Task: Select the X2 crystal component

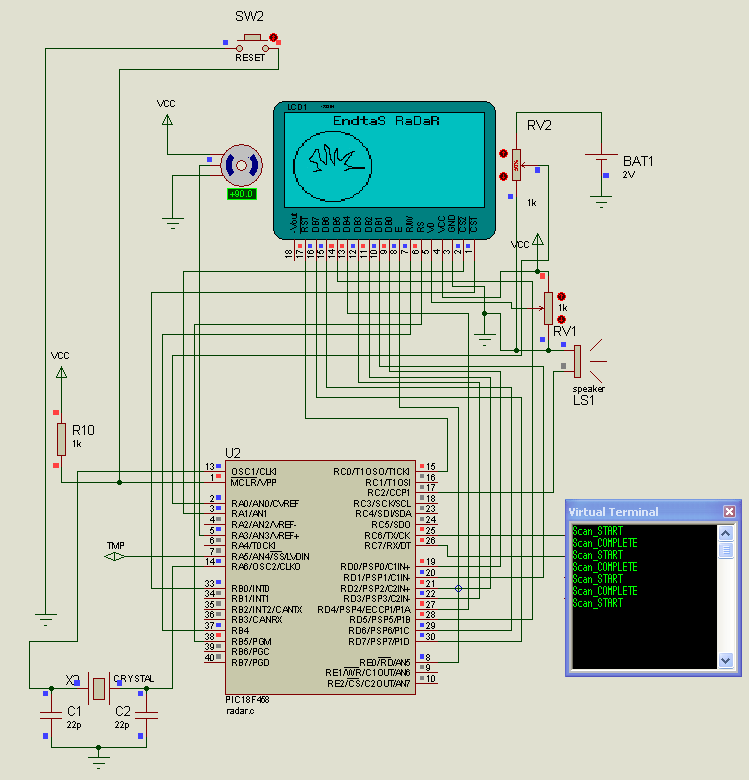Action: pos(99,688)
